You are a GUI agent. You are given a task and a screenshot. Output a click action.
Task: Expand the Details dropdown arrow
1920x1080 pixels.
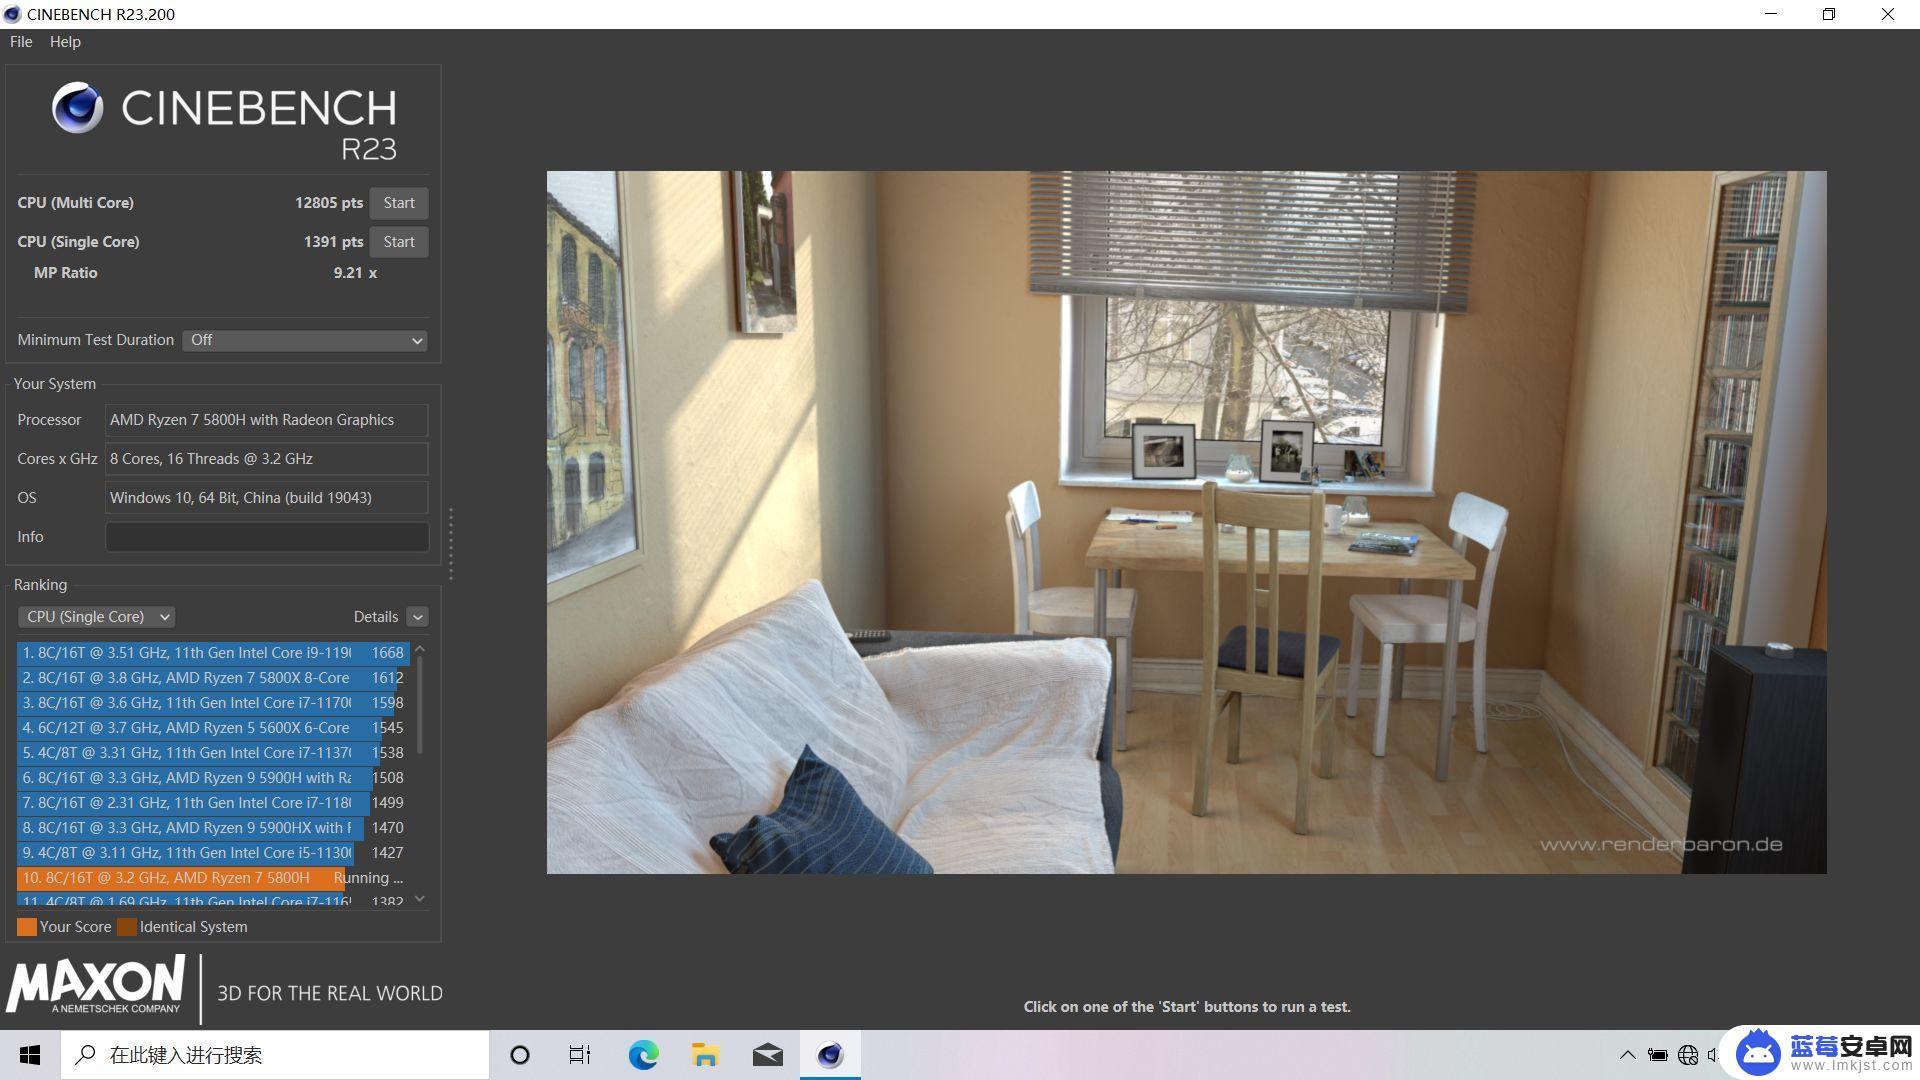pos(418,617)
